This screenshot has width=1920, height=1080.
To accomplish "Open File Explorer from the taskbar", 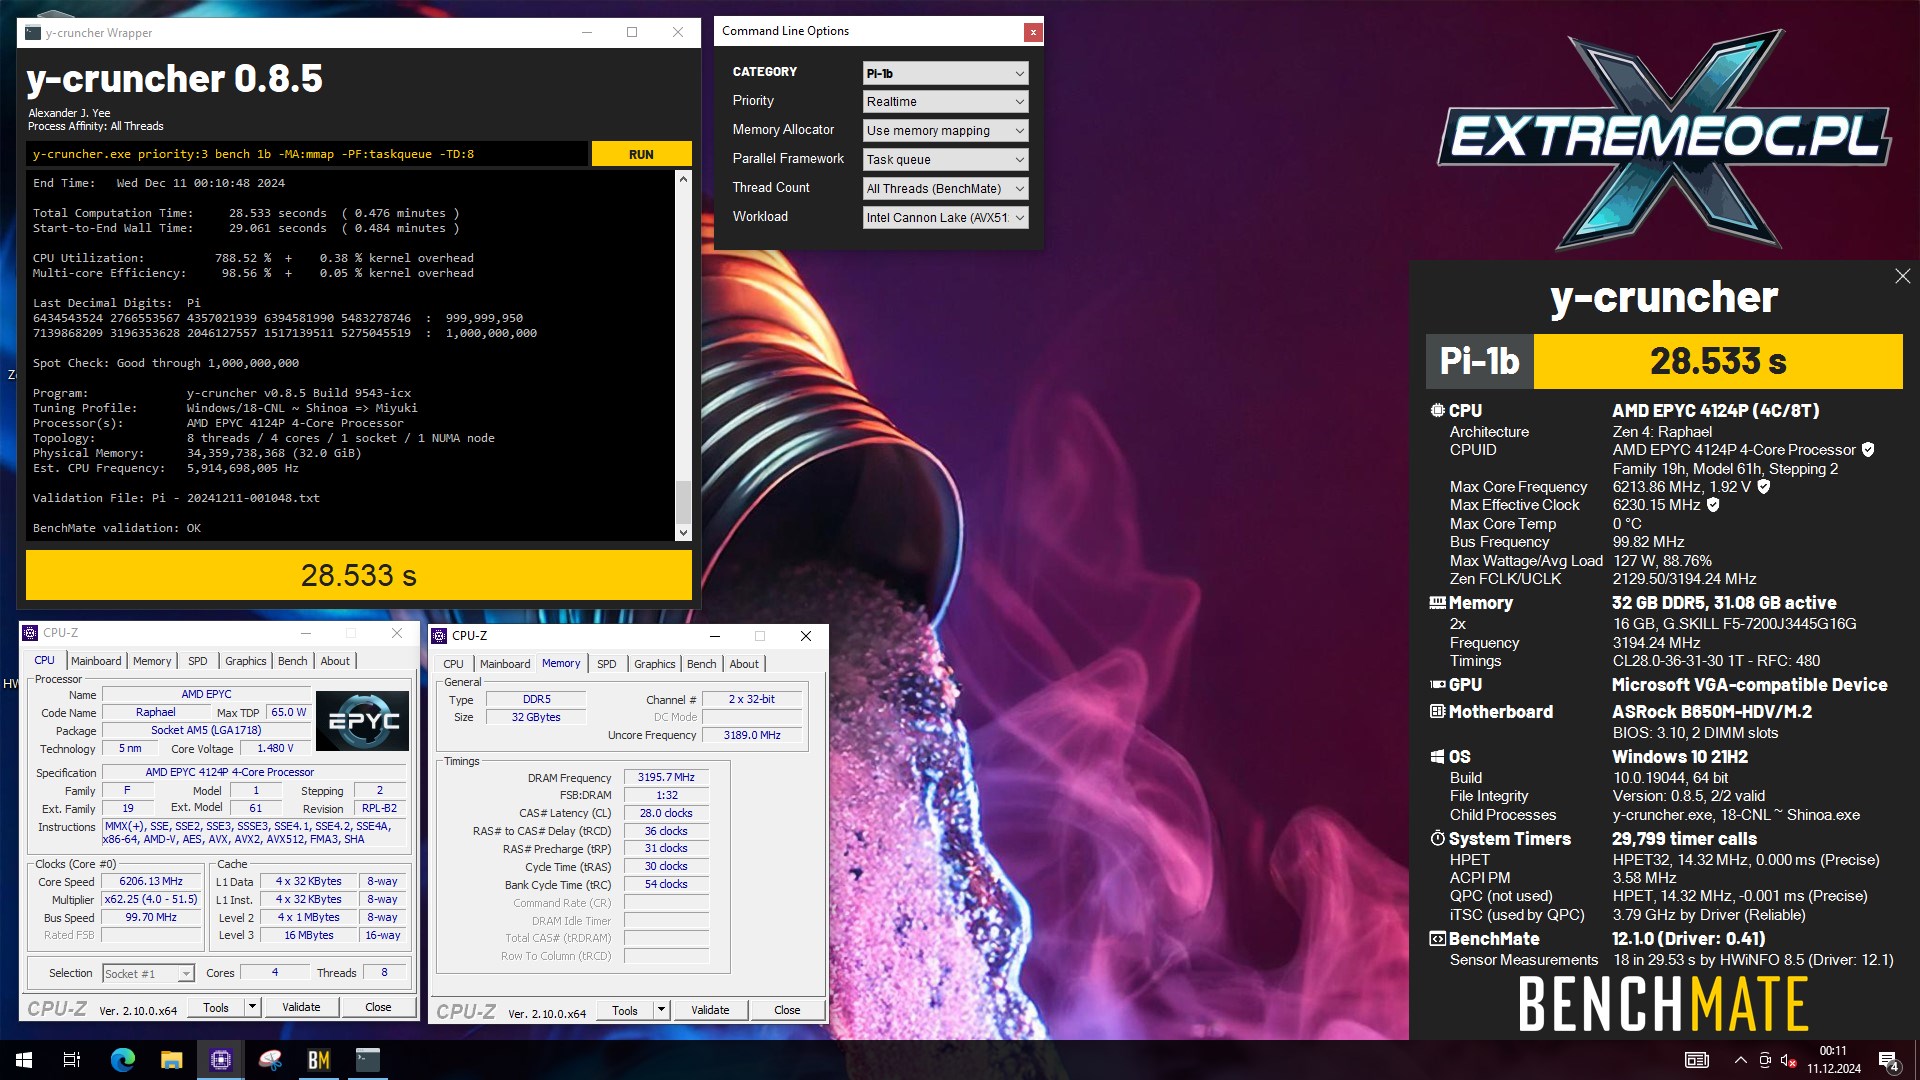I will click(171, 1060).
